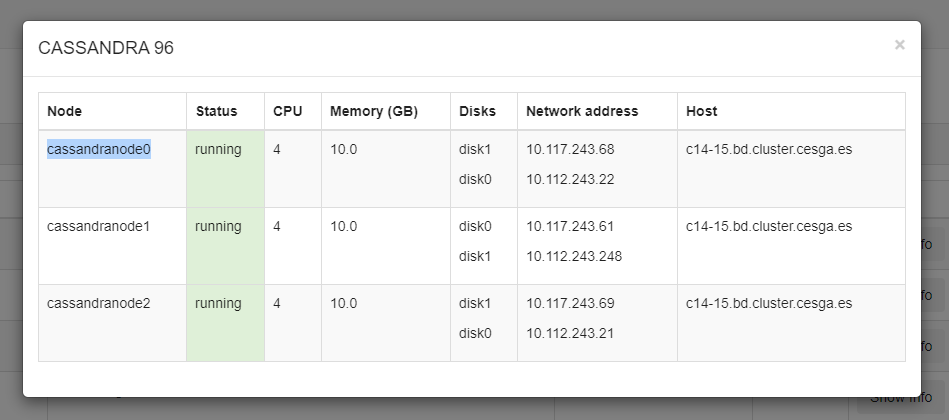949x420 pixels.
Task: Click the CPU column header
Action: coord(288,111)
